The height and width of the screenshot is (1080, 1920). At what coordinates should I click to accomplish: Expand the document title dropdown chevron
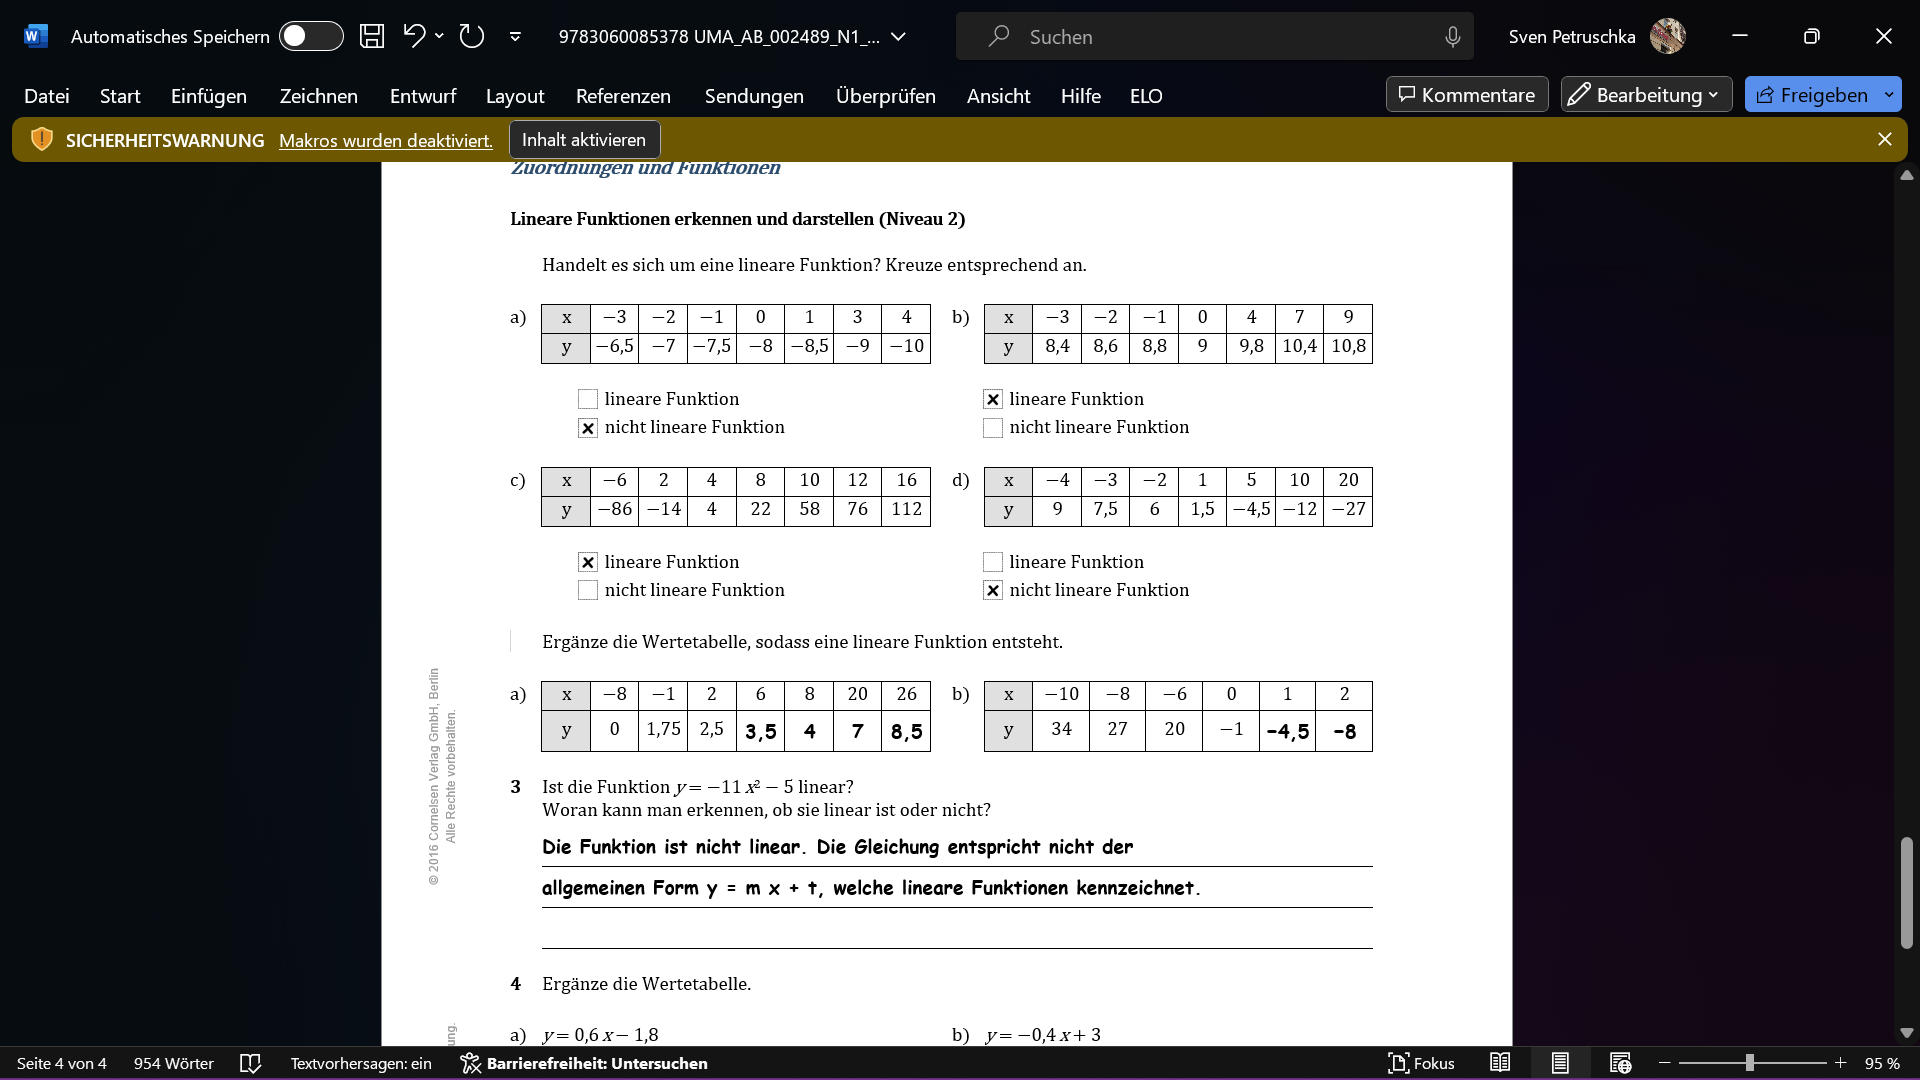[898, 37]
